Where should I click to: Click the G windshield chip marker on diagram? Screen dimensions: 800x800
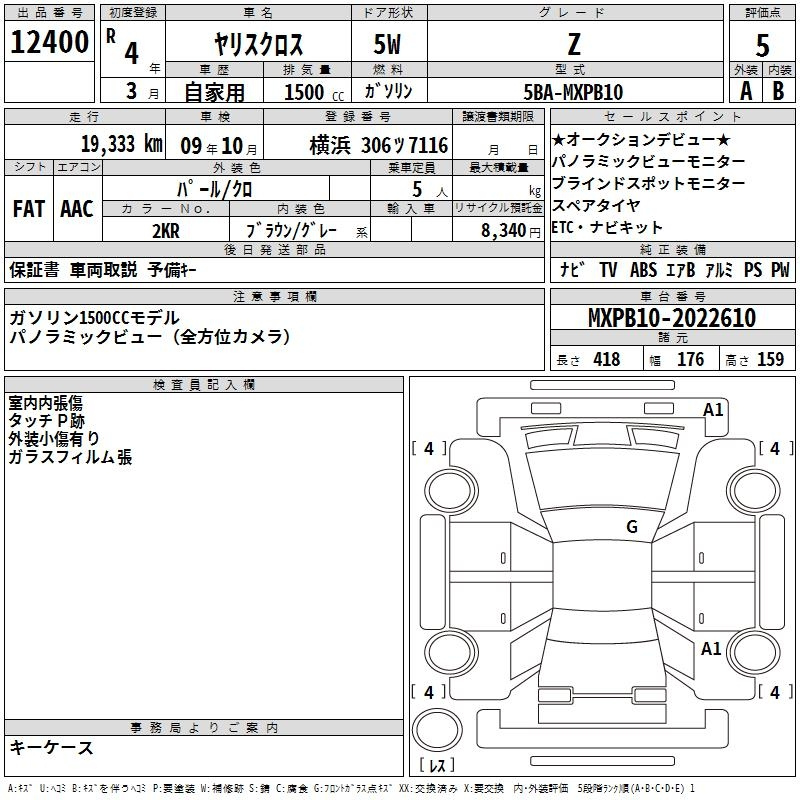click(631, 527)
